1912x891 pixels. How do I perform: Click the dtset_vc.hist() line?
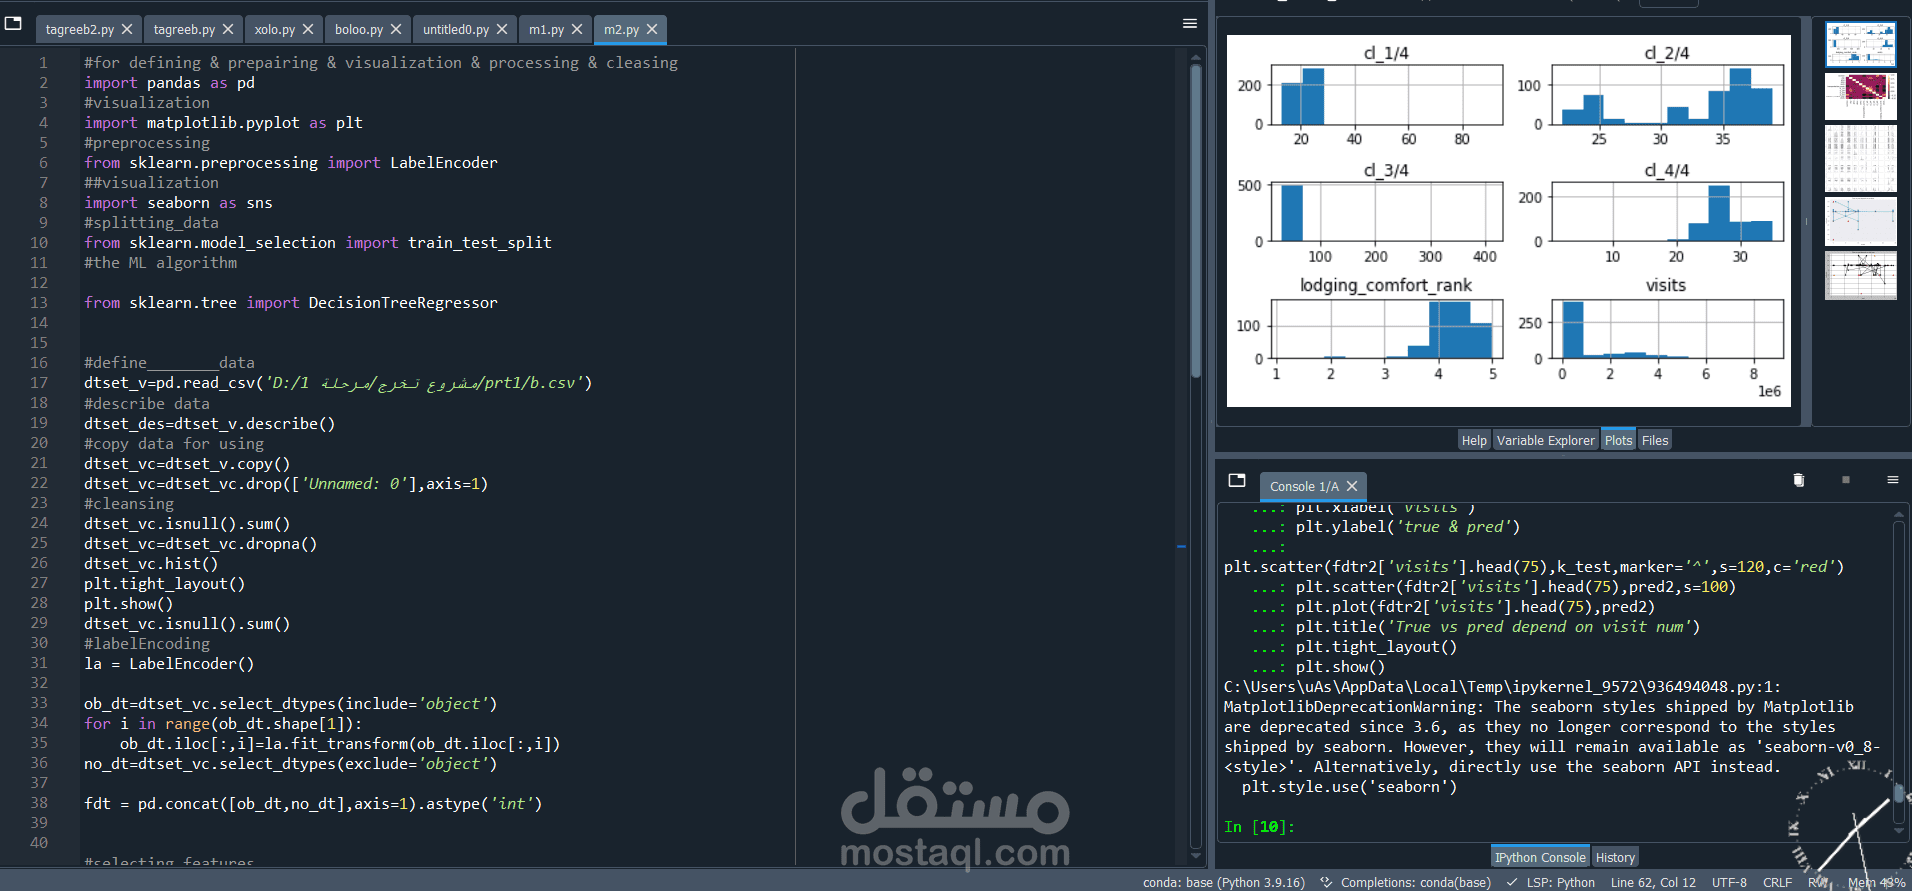pos(151,564)
